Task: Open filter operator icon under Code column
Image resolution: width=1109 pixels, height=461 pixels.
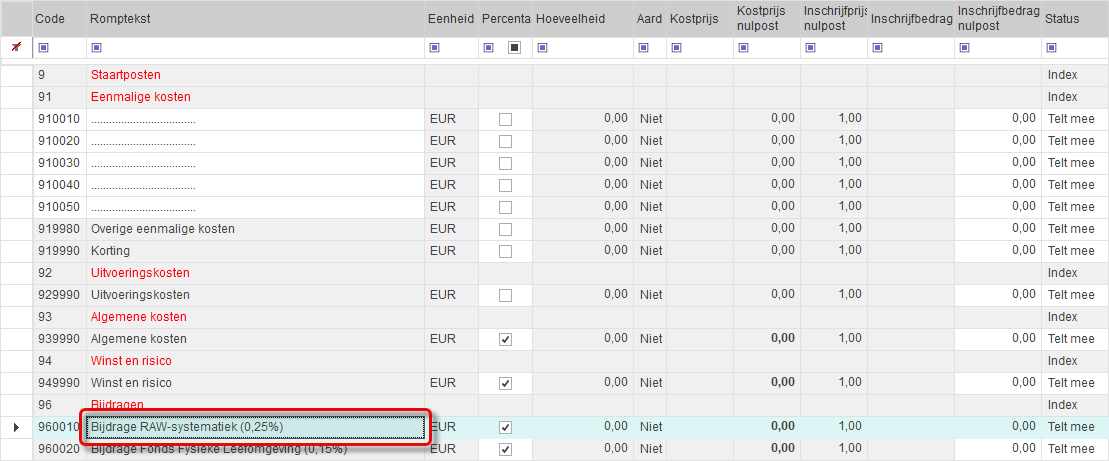Action: 42,47
